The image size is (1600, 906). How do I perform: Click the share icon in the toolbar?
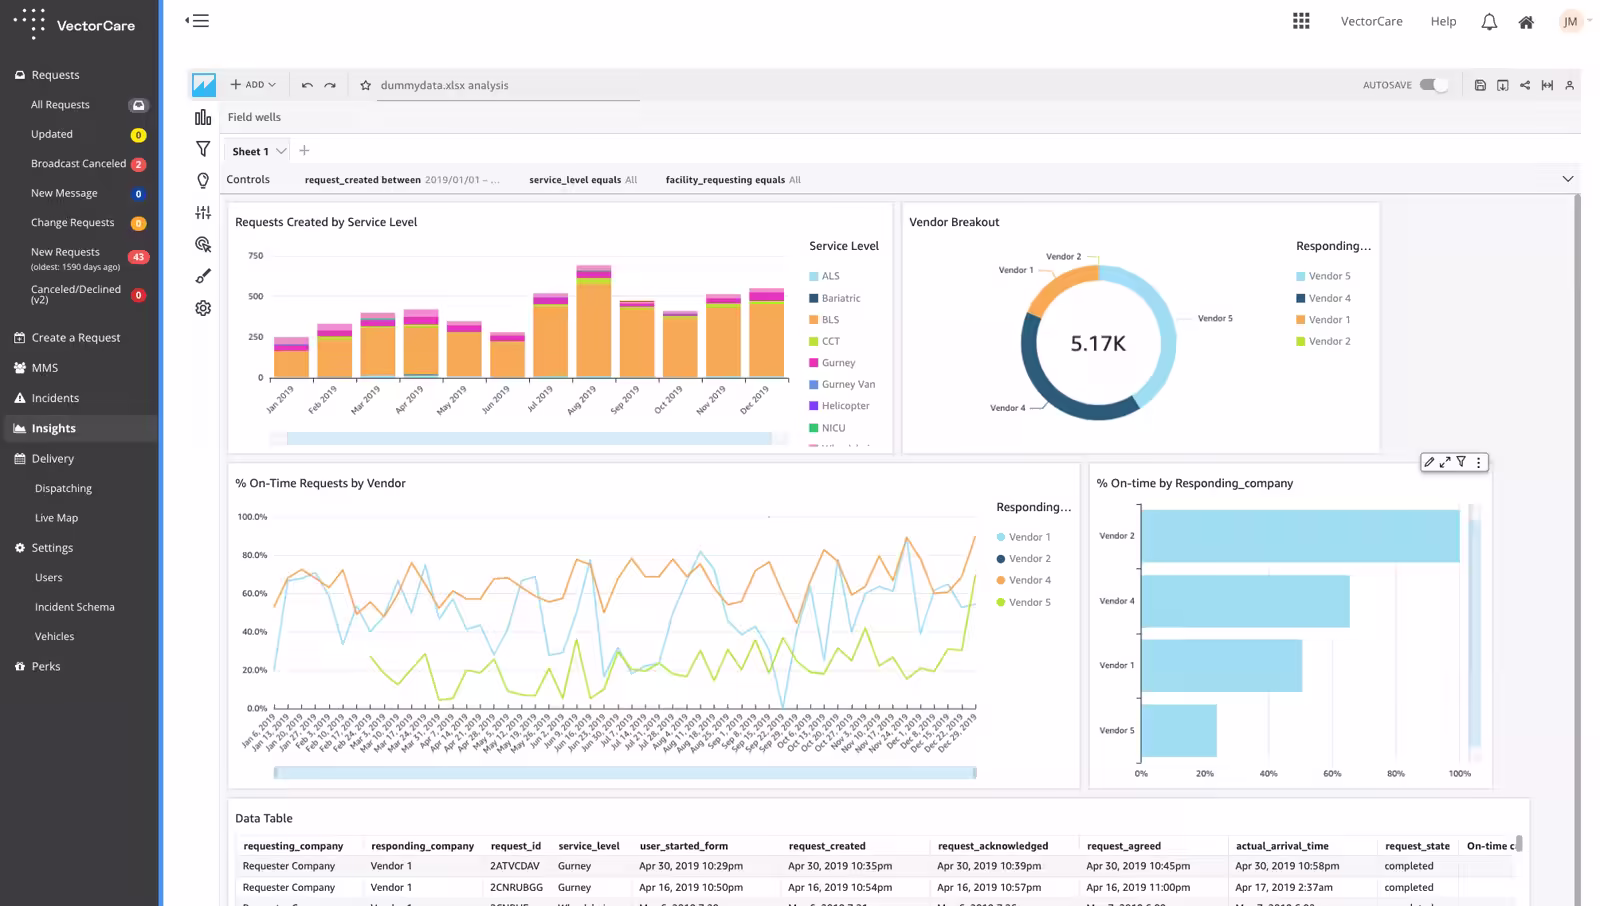pyautogui.click(x=1525, y=85)
